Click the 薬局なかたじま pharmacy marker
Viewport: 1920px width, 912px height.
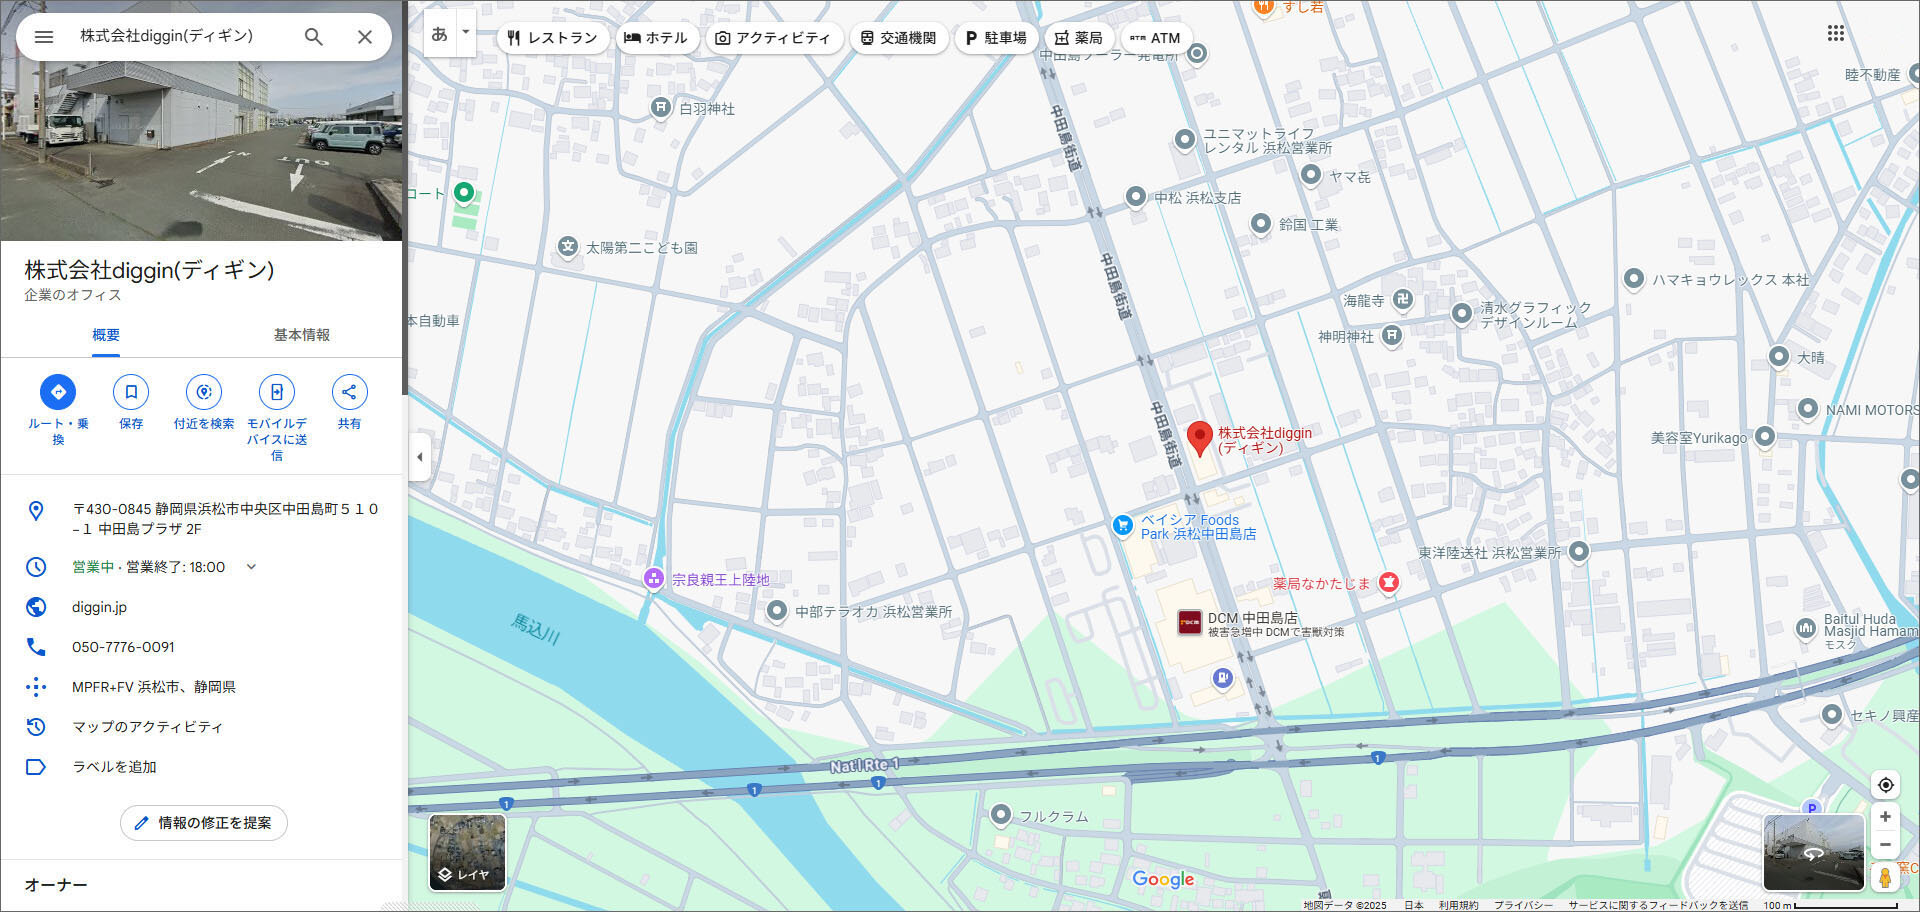pos(1388,582)
